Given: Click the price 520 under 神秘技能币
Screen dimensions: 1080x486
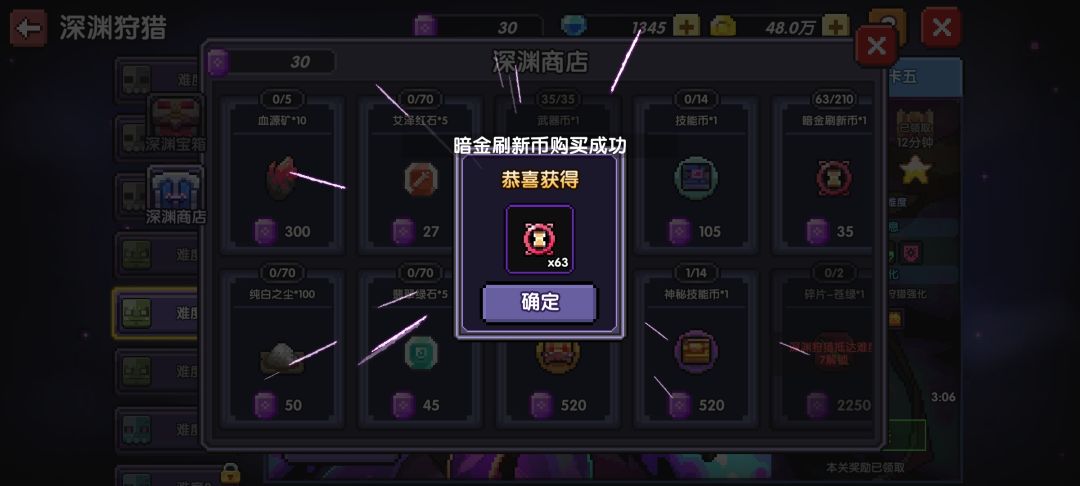Looking at the screenshot, I should (x=711, y=405).
